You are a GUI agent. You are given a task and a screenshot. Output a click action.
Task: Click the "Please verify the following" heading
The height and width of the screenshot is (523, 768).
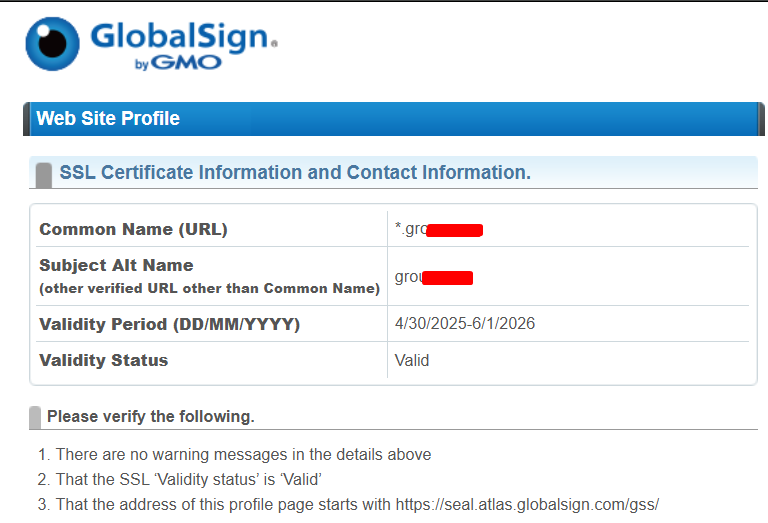pos(151,416)
